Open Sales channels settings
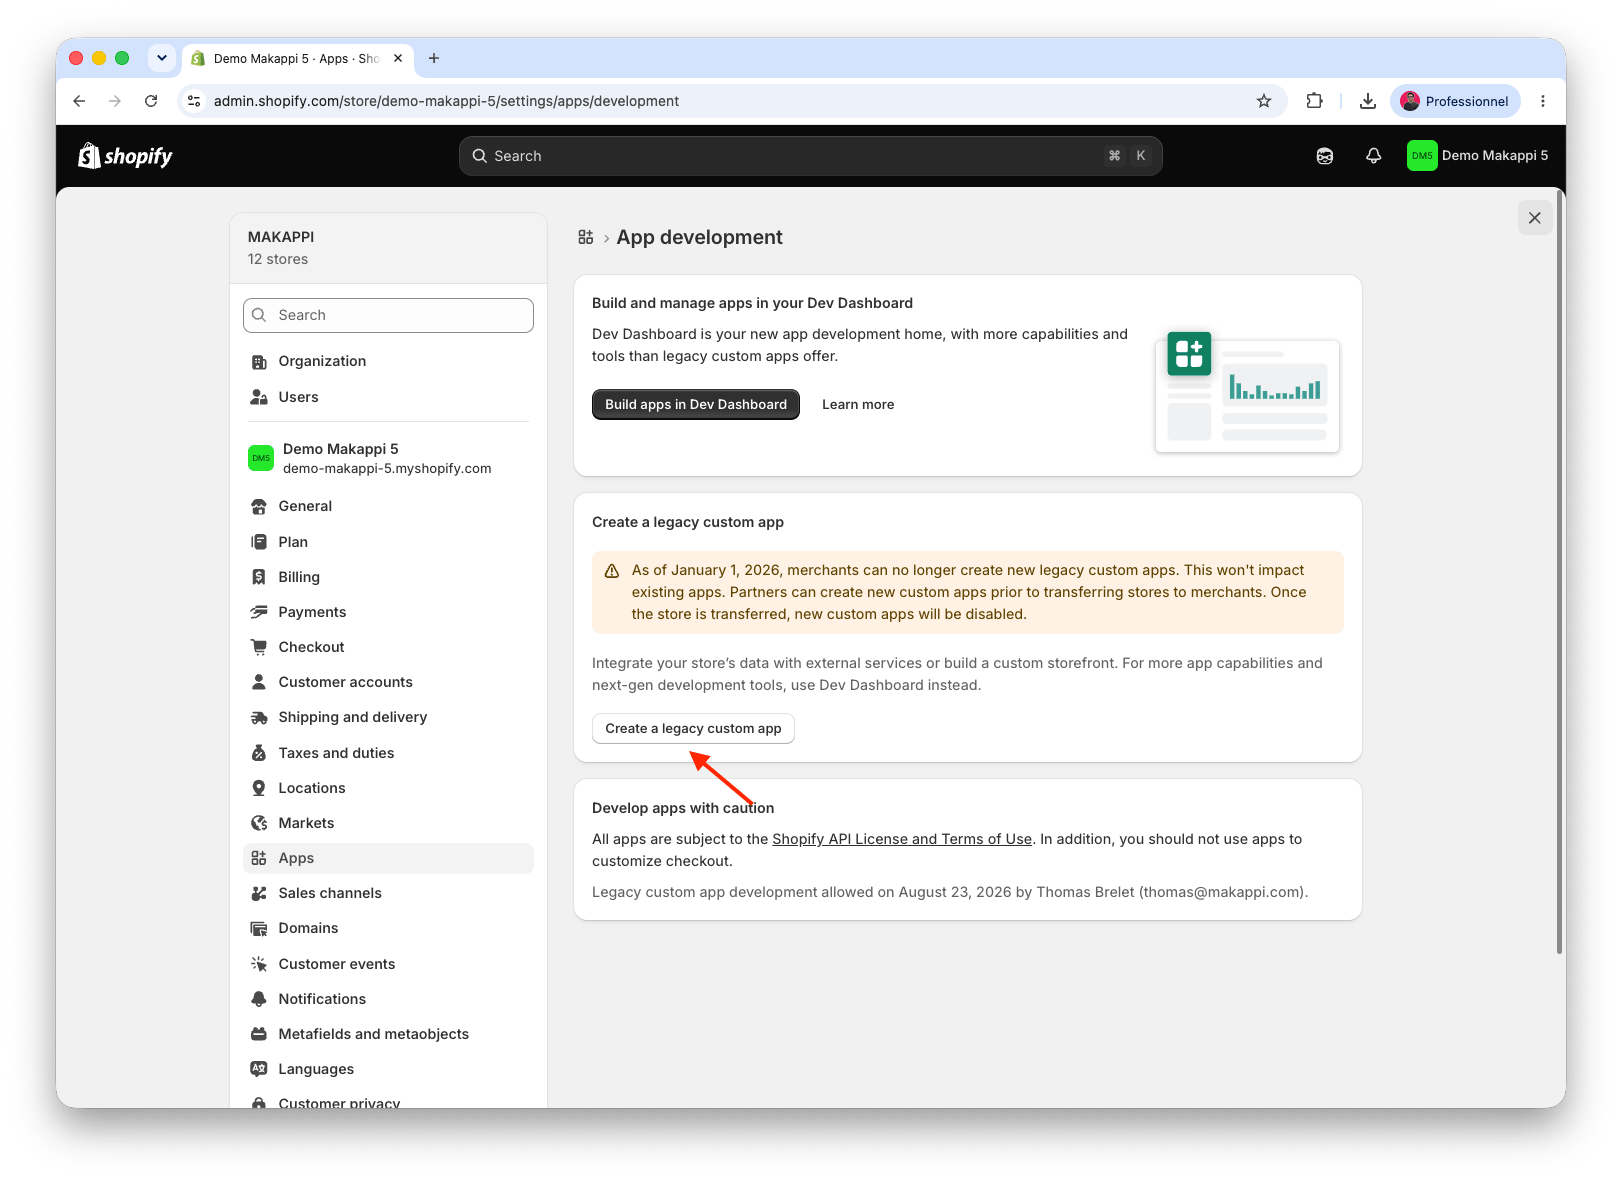 click(x=388, y=893)
